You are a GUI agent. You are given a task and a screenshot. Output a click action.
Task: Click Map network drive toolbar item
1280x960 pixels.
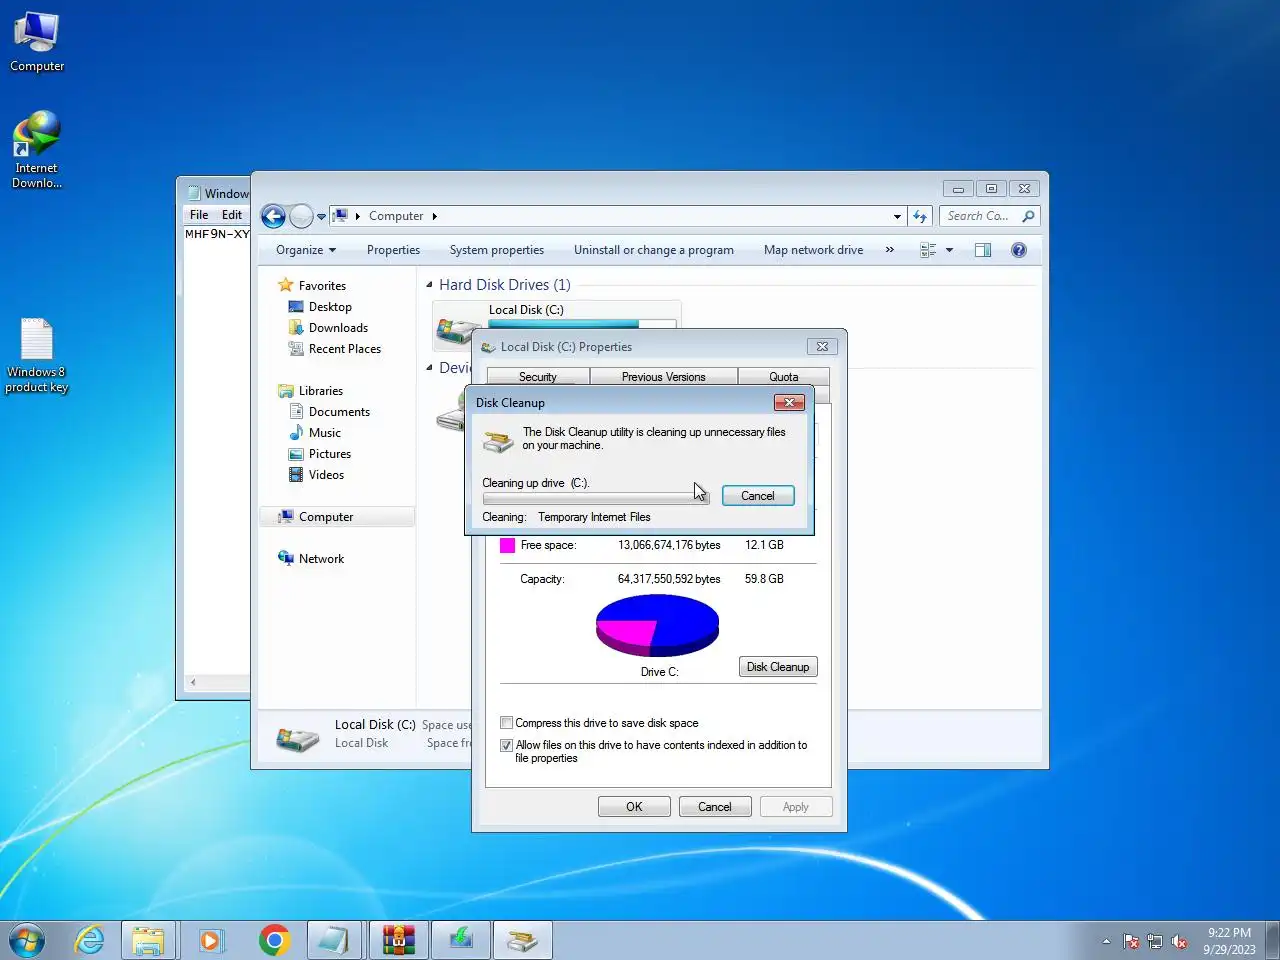813,250
